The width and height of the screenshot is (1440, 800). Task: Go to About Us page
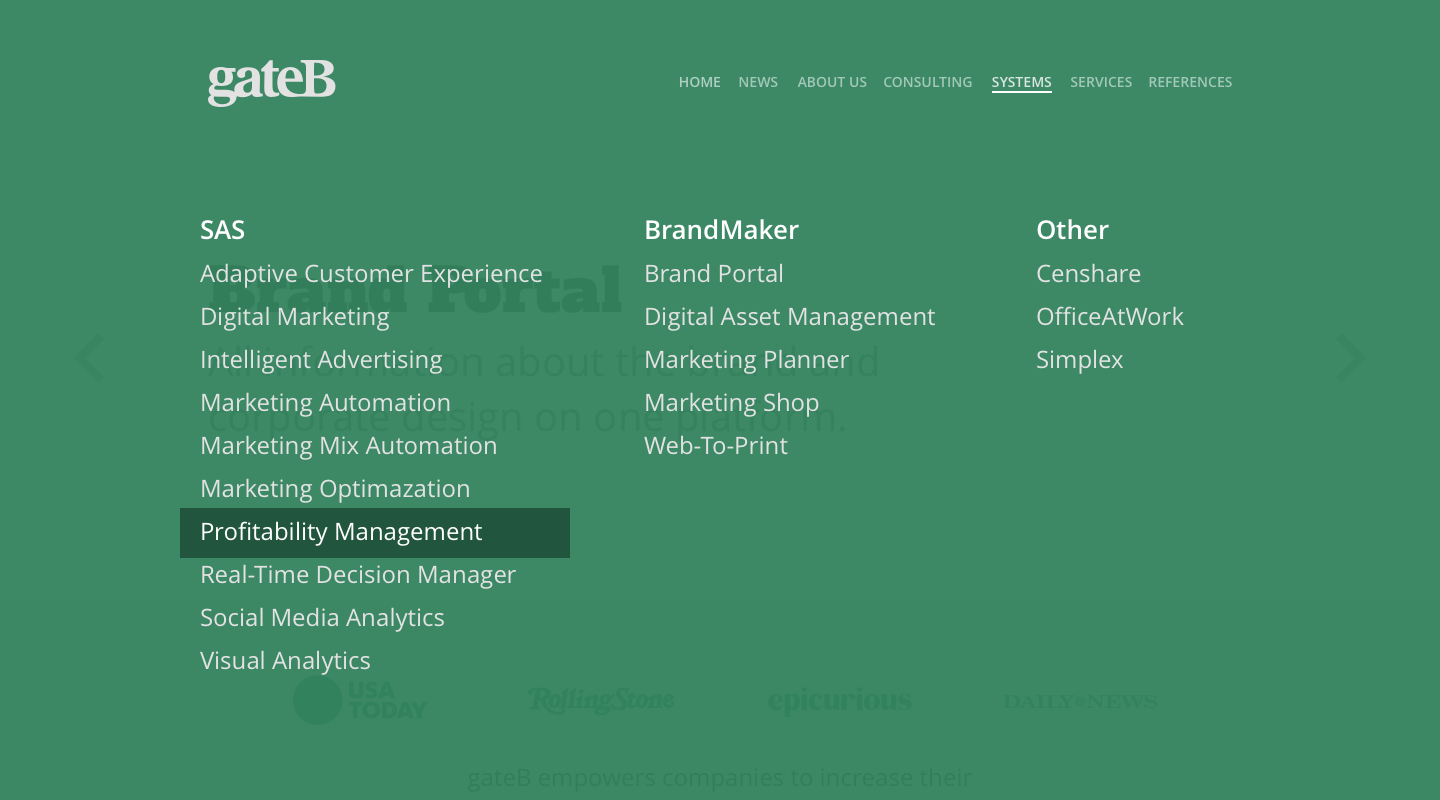point(832,82)
